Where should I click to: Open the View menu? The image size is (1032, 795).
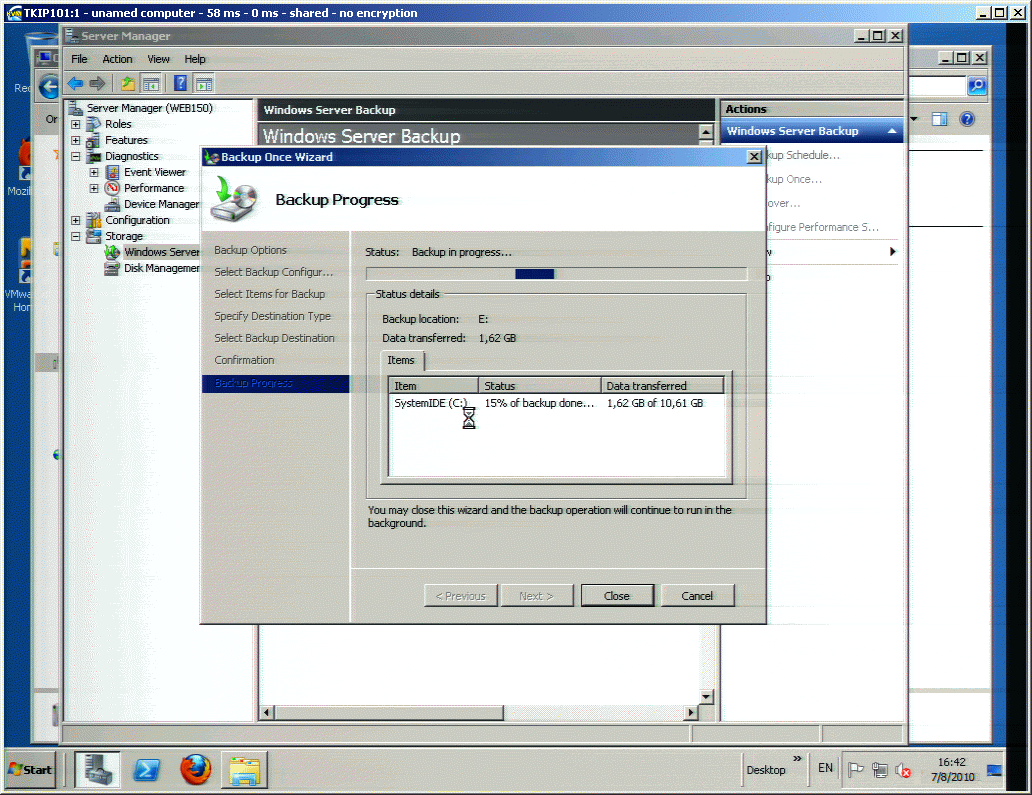[158, 59]
